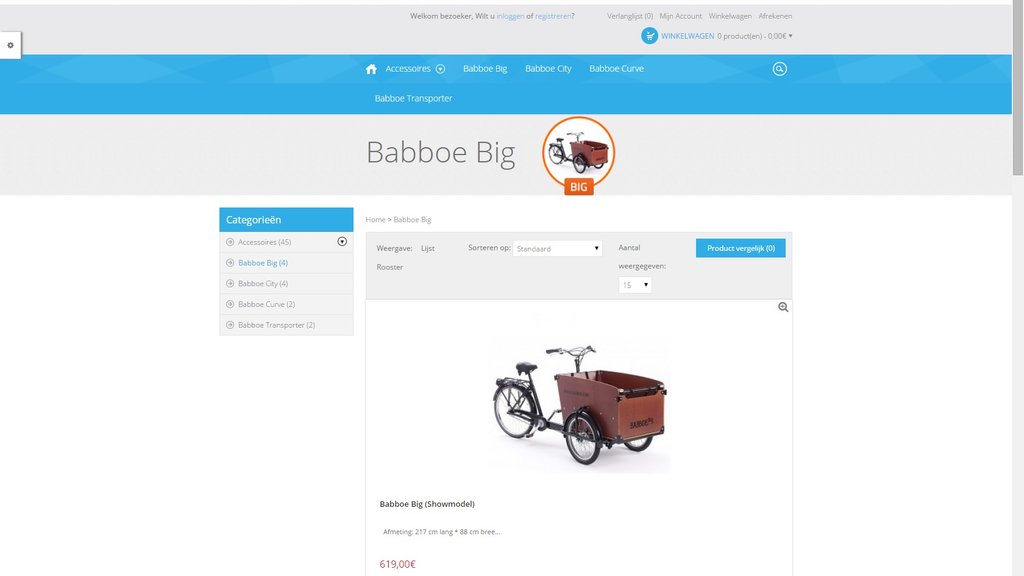Open search via magnifier icon in blue bar

point(779,69)
